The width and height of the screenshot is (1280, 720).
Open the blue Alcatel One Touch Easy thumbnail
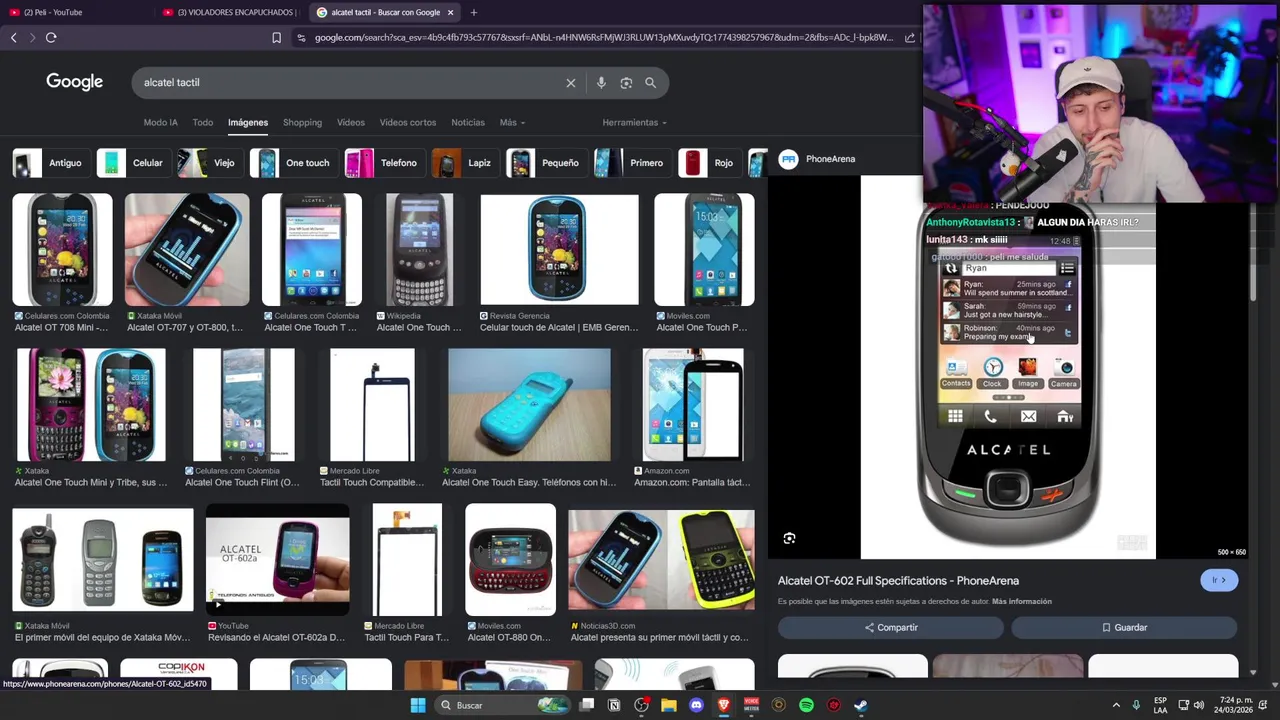[529, 405]
